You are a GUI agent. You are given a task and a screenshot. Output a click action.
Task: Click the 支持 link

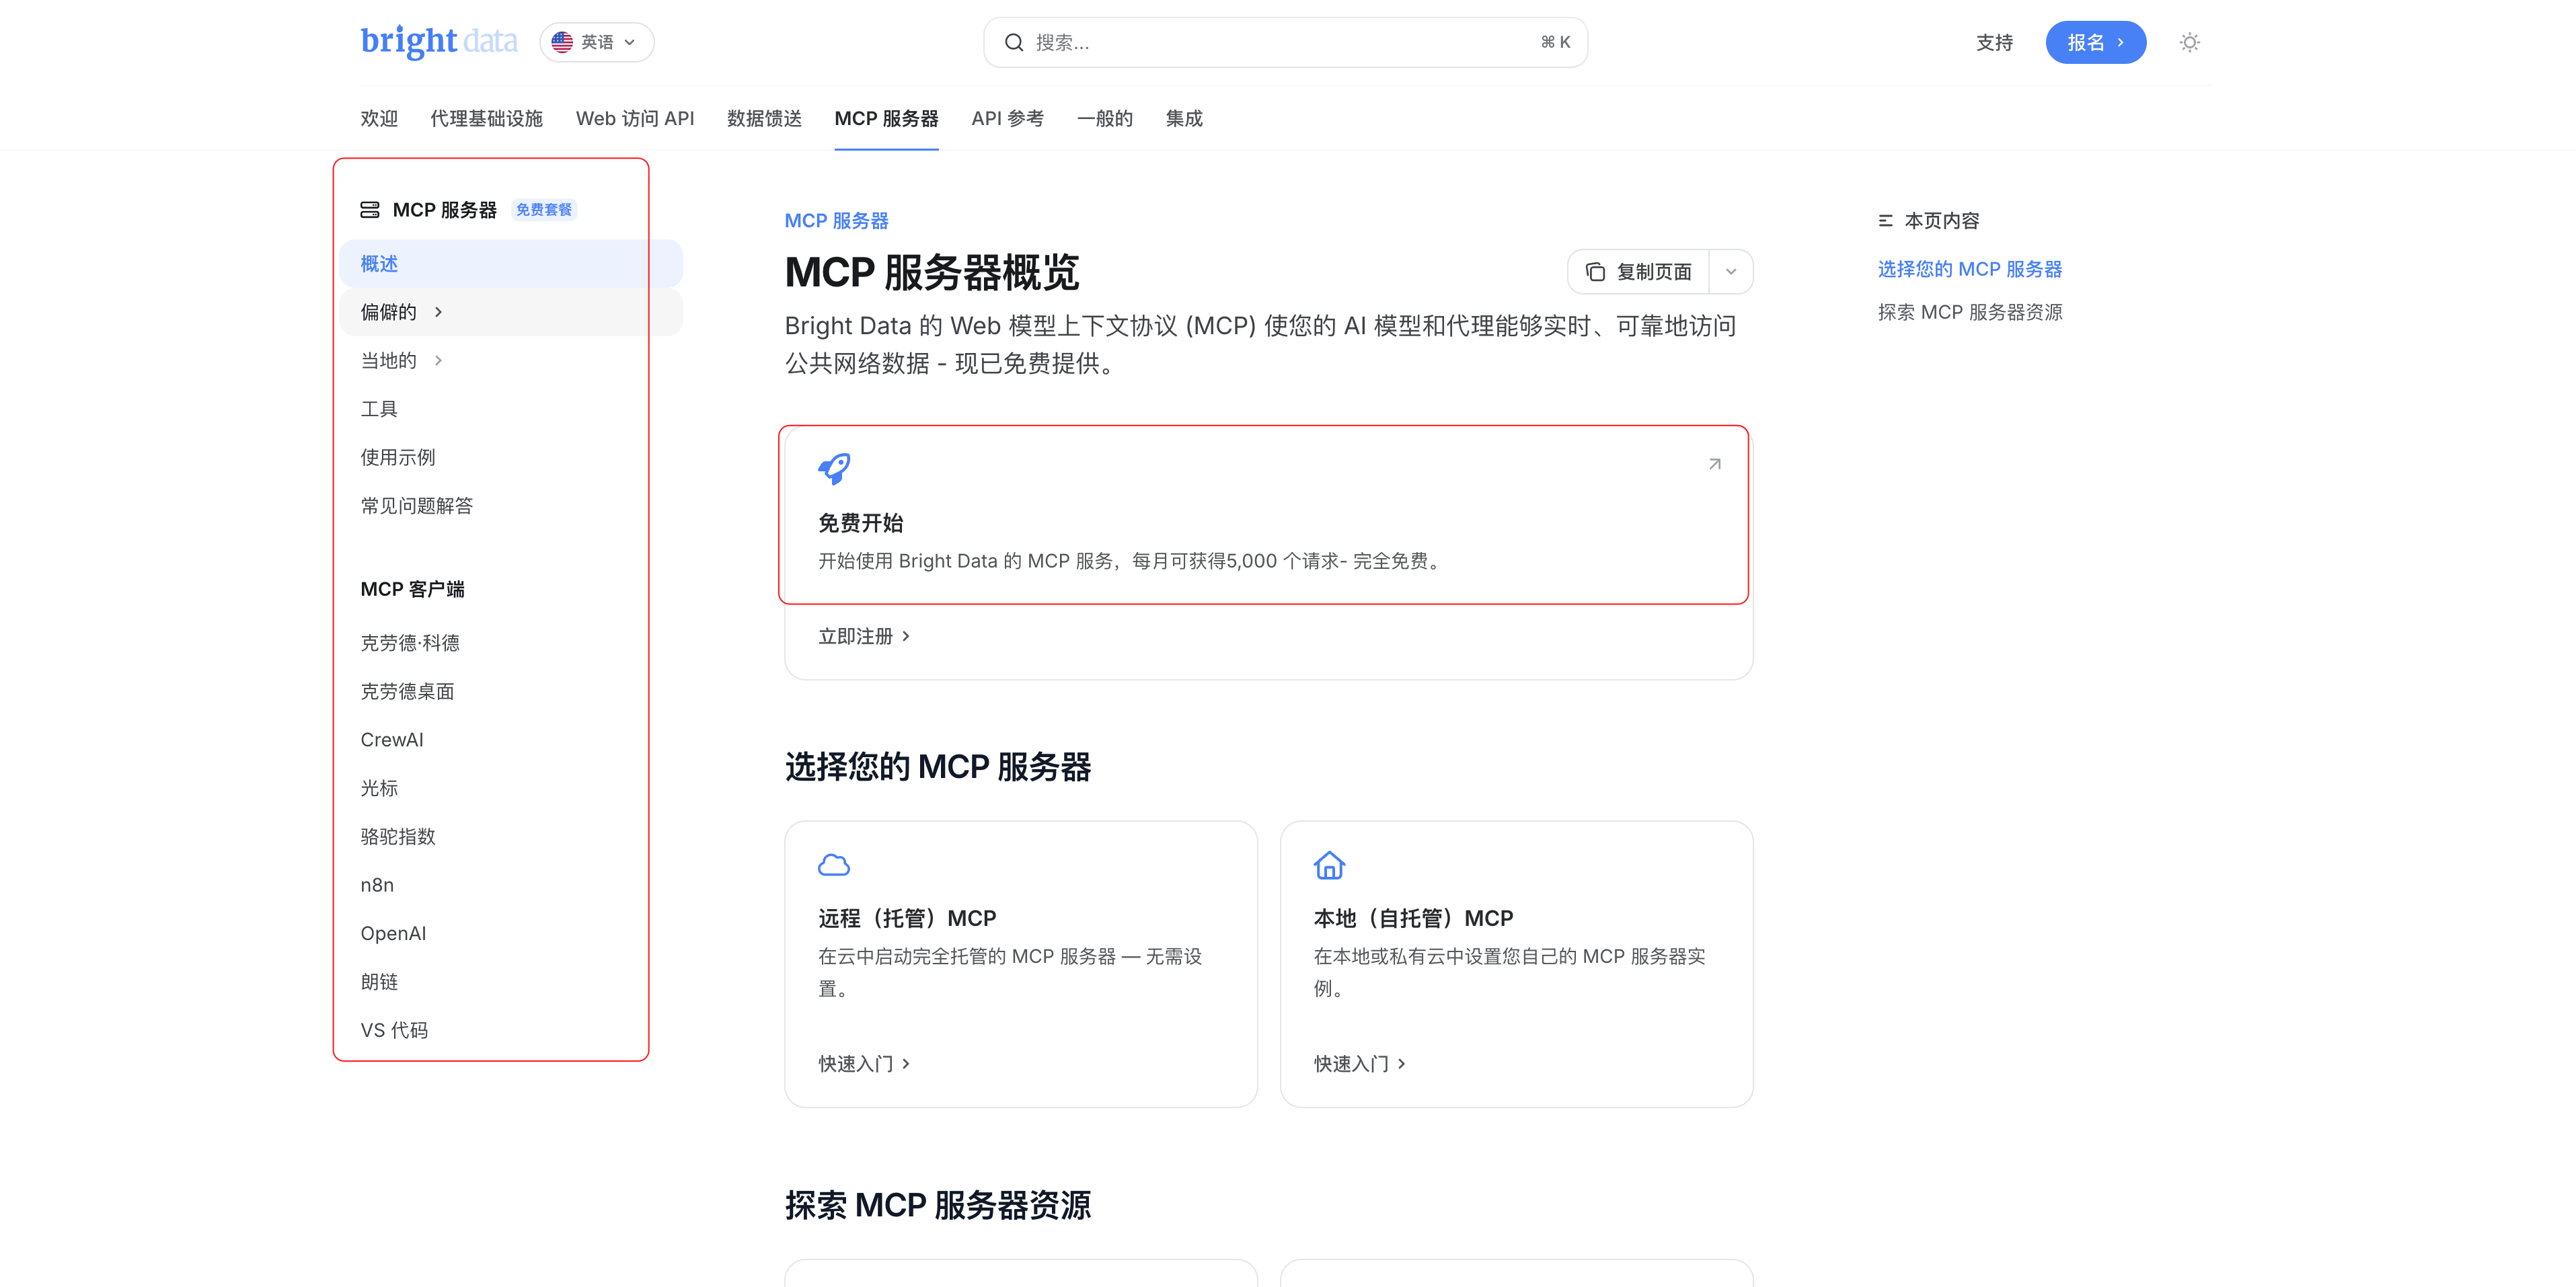(1994, 42)
